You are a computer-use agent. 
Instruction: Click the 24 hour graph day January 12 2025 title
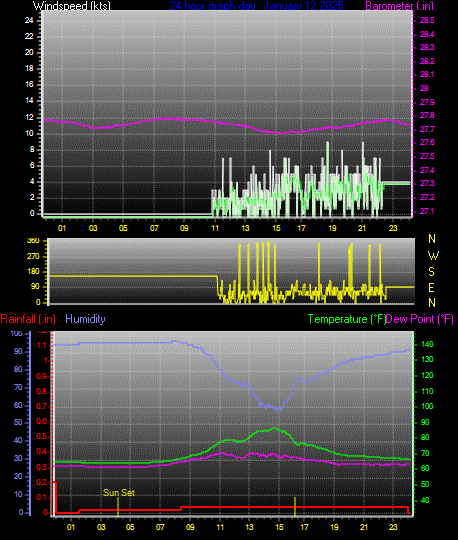[x=256, y=6]
